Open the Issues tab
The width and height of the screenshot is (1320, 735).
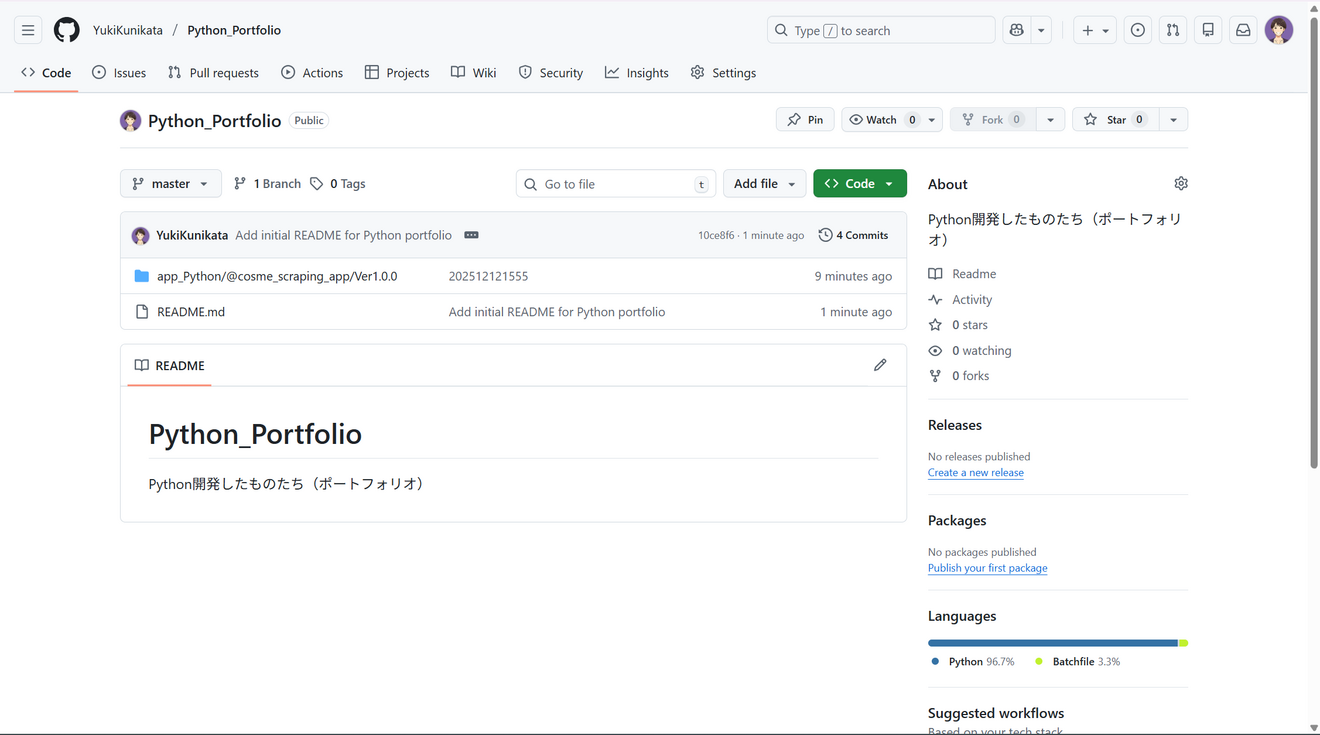coord(119,73)
